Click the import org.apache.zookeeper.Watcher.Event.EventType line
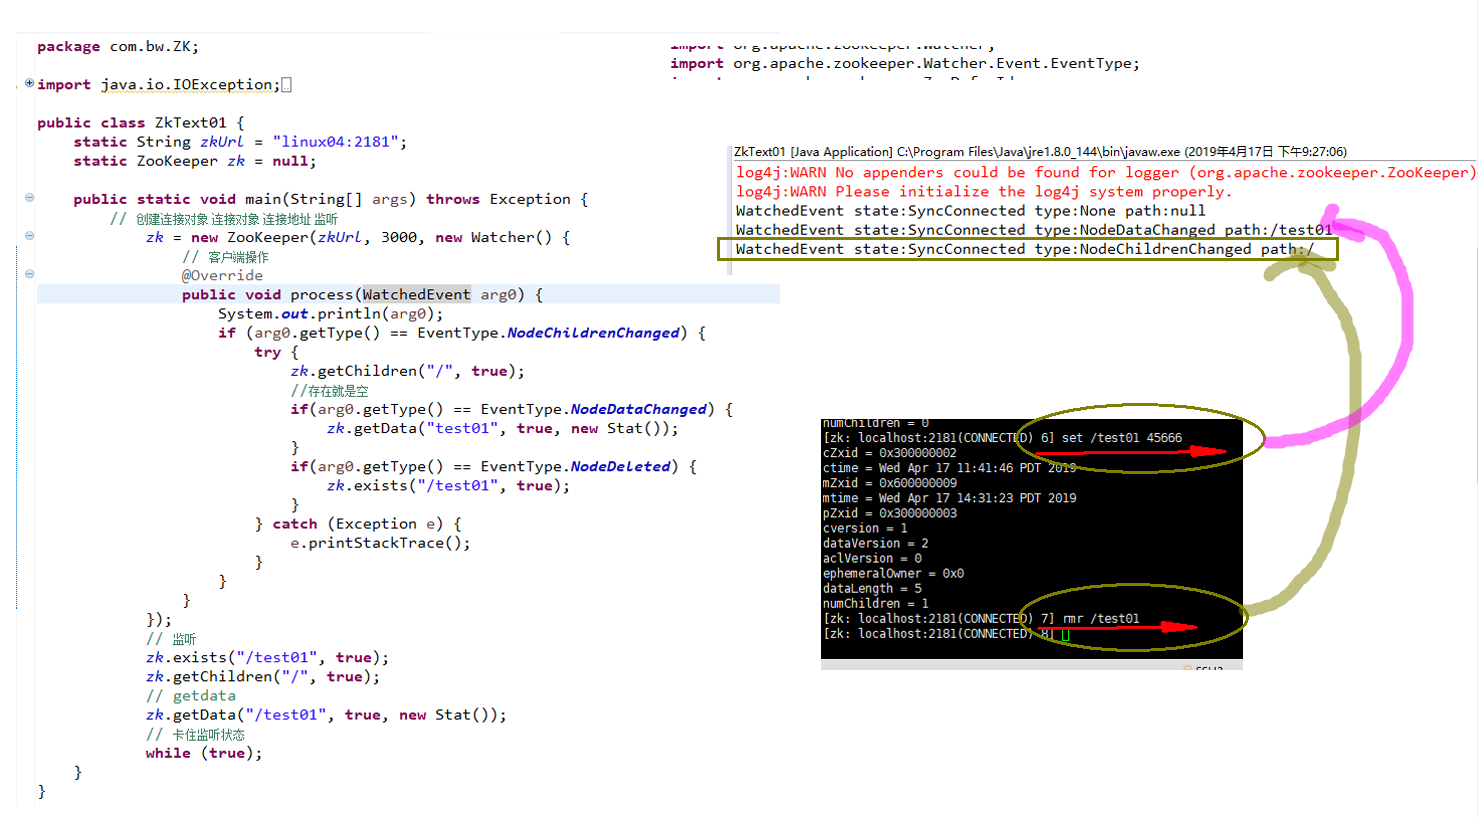Screen dimensions: 1478x819 point(905,63)
